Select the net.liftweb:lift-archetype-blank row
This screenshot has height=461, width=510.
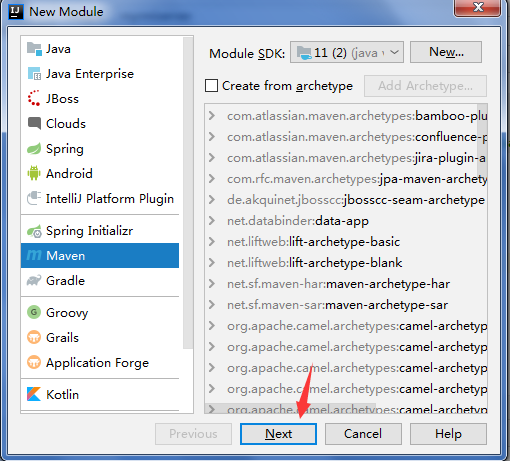tap(346, 263)
